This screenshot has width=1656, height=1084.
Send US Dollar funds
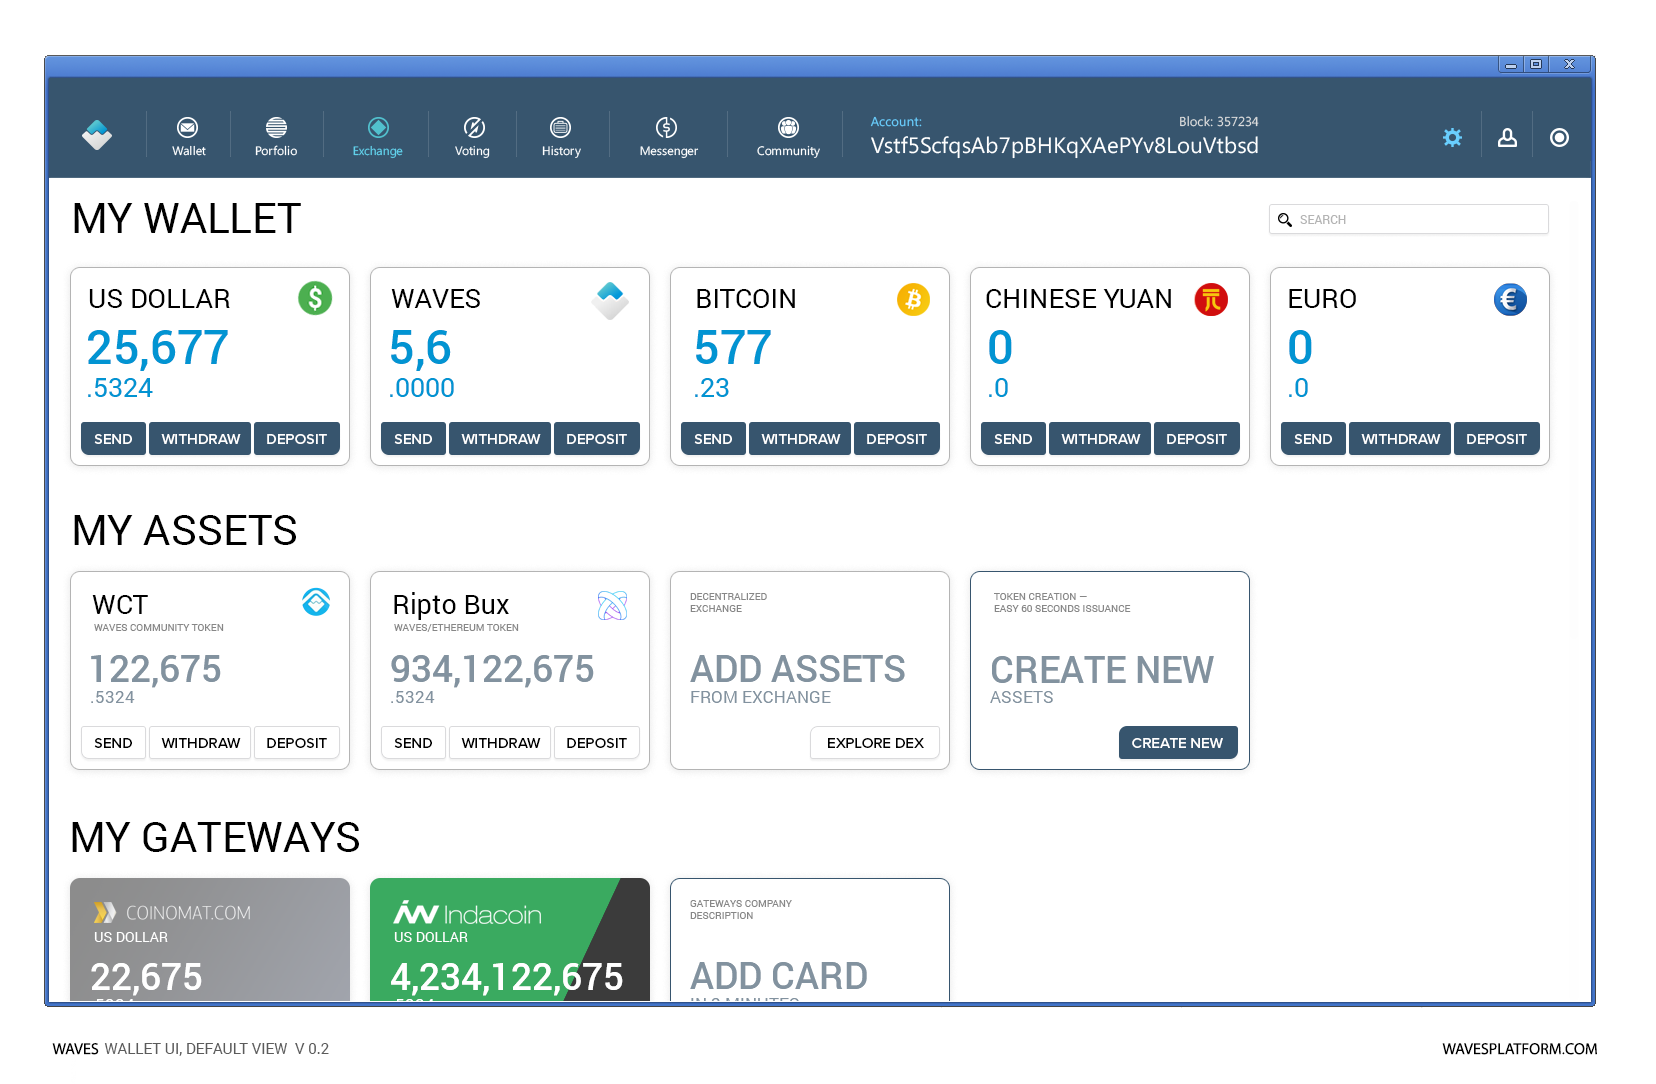click(x=113, y=439)
